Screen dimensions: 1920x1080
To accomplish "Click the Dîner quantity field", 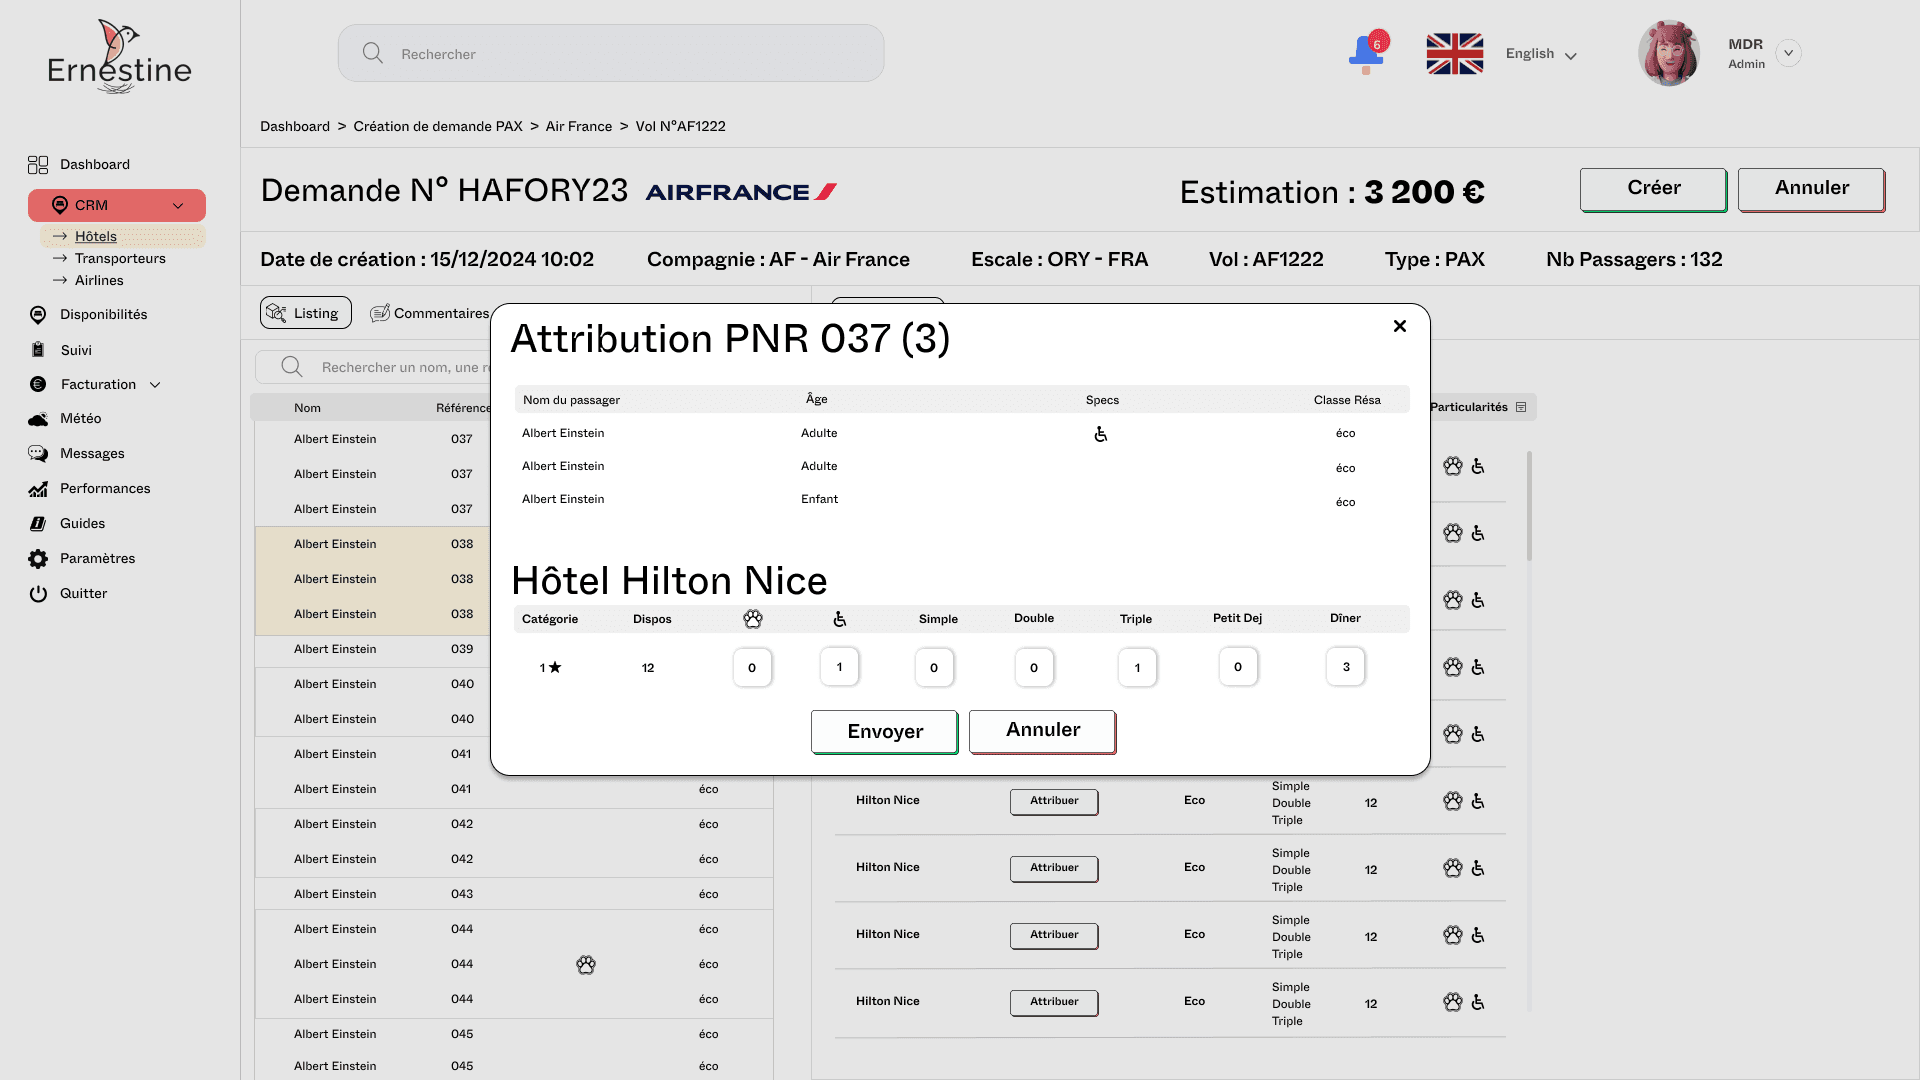I will coord(1345,667).
